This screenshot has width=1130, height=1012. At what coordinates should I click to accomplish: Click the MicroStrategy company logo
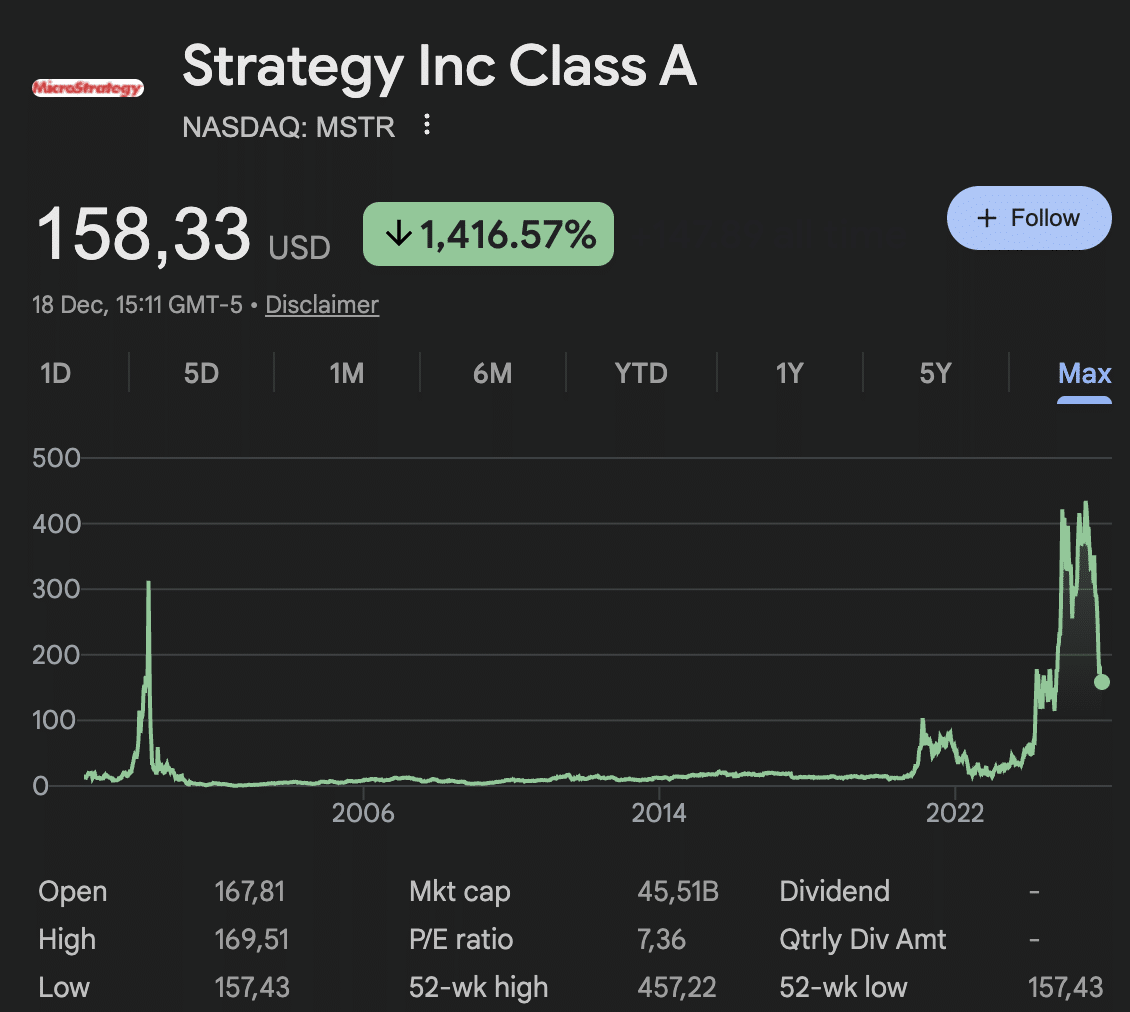pos(88,87)
